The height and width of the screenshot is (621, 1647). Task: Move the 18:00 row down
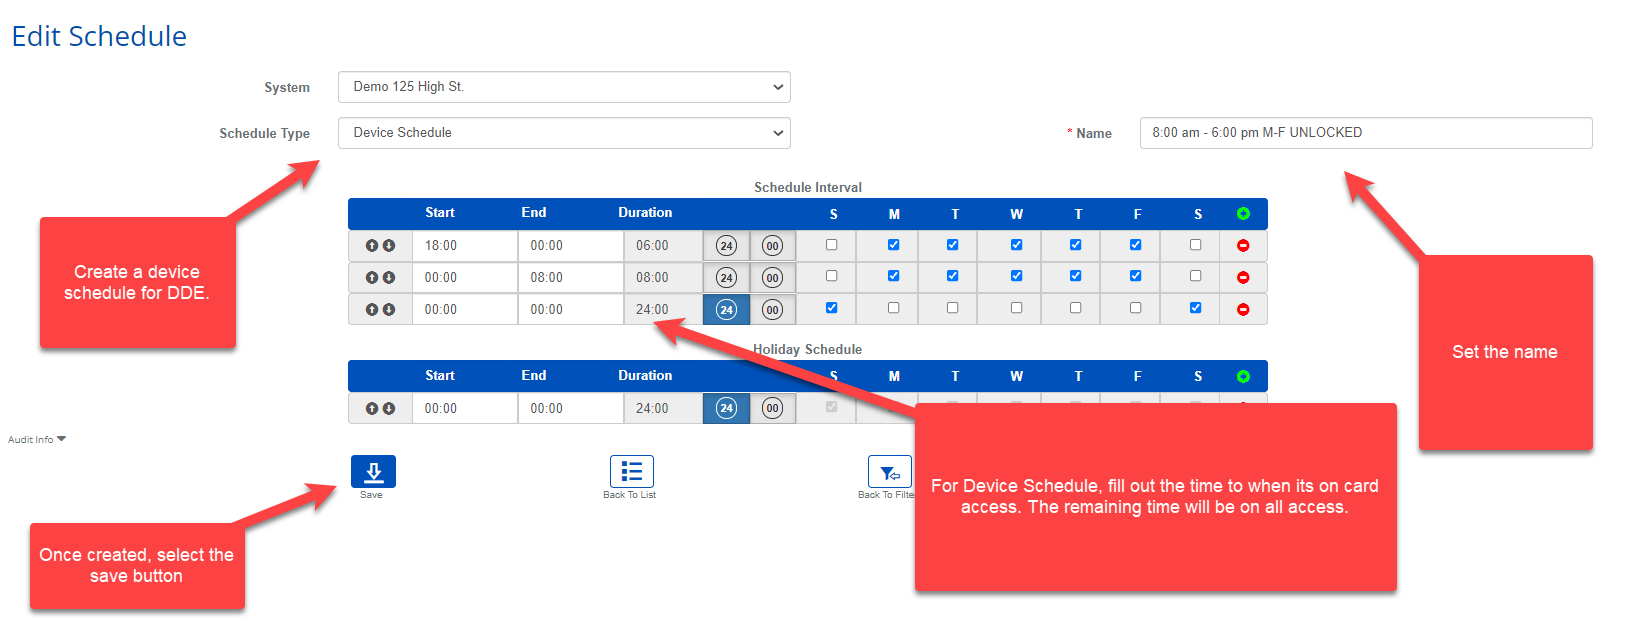point(389,246)
